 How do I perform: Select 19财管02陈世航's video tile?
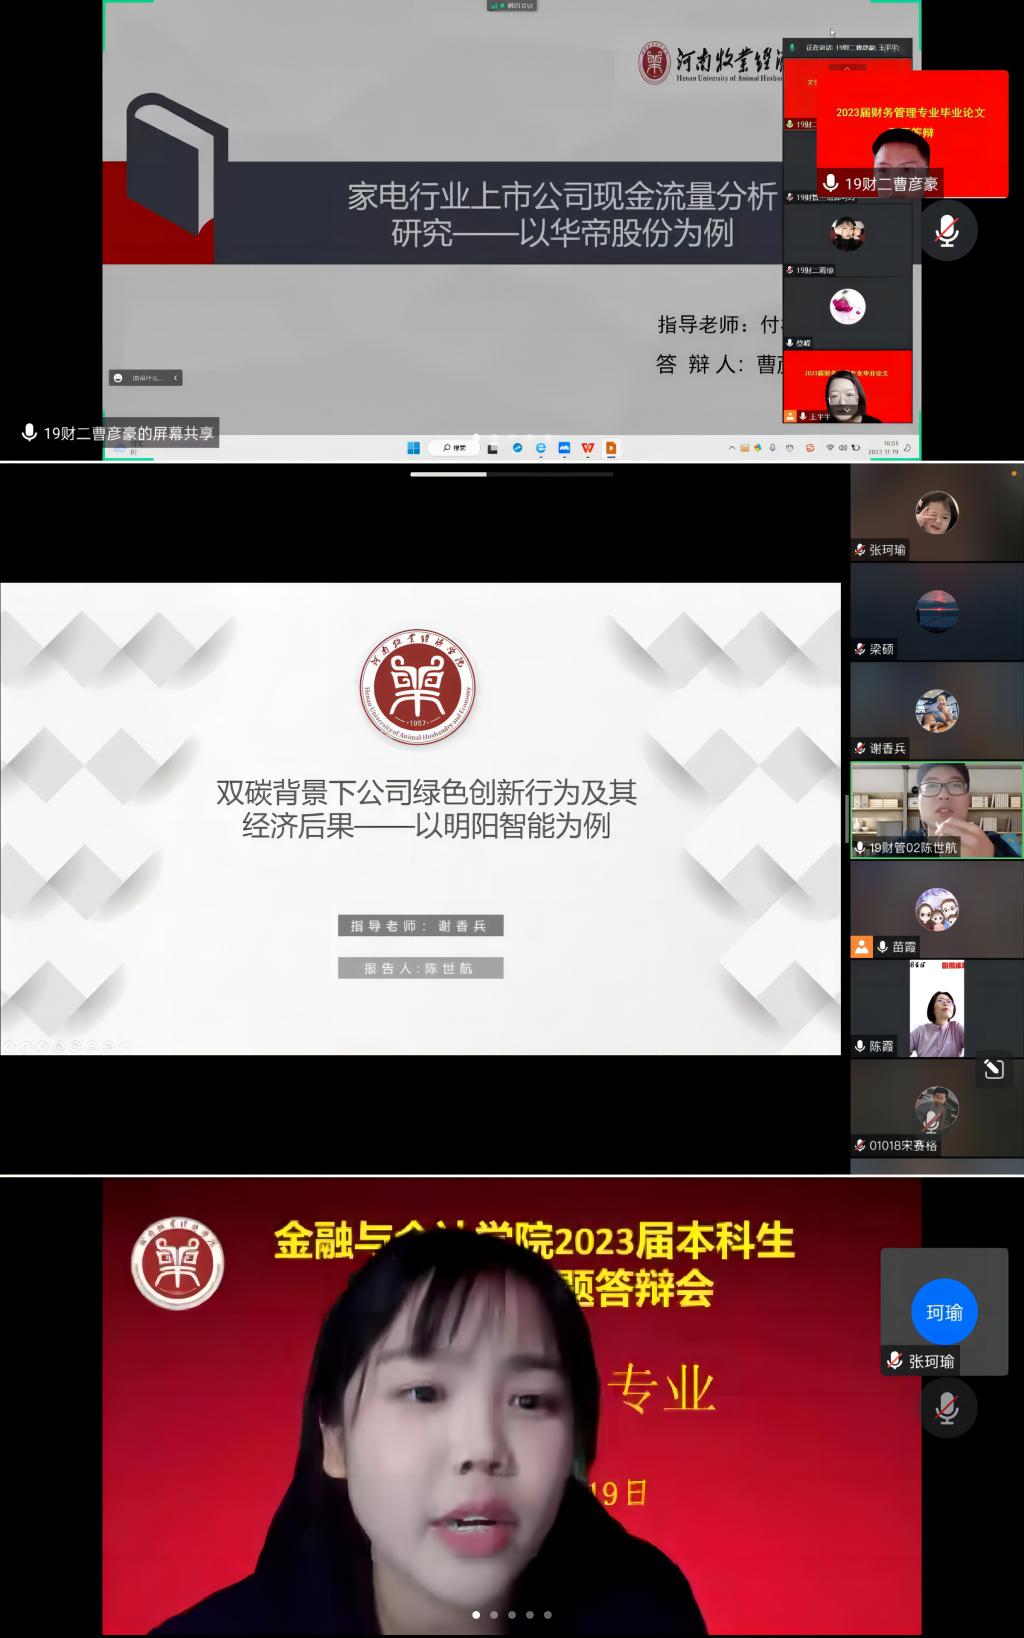[936, 809]
